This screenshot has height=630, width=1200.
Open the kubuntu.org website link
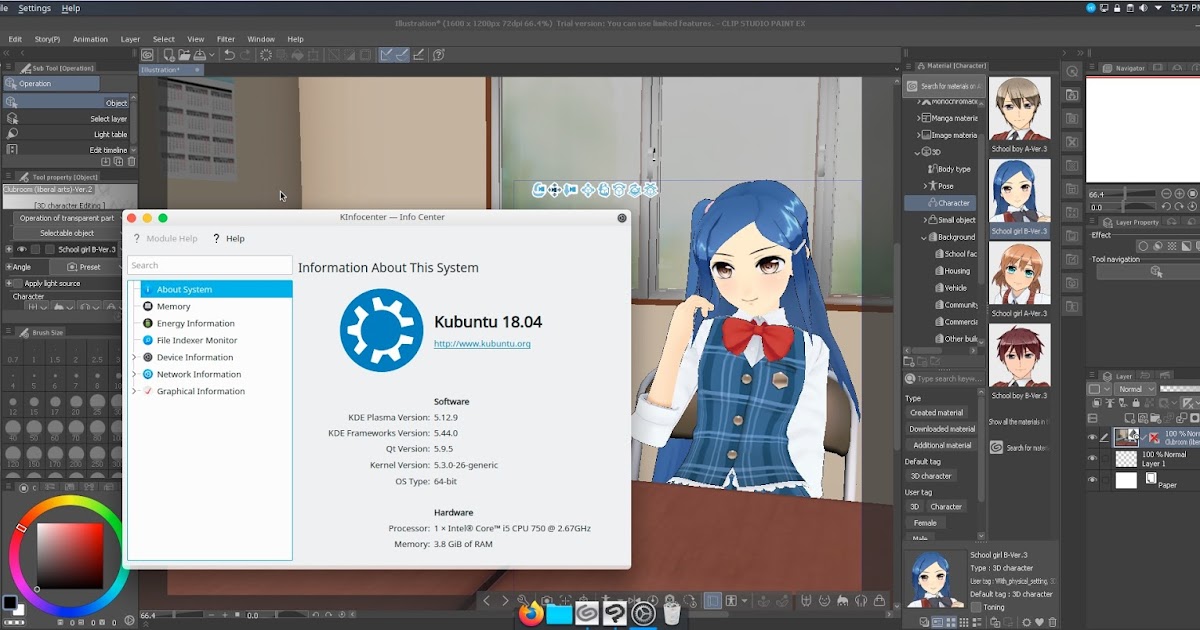pos(482,344)
